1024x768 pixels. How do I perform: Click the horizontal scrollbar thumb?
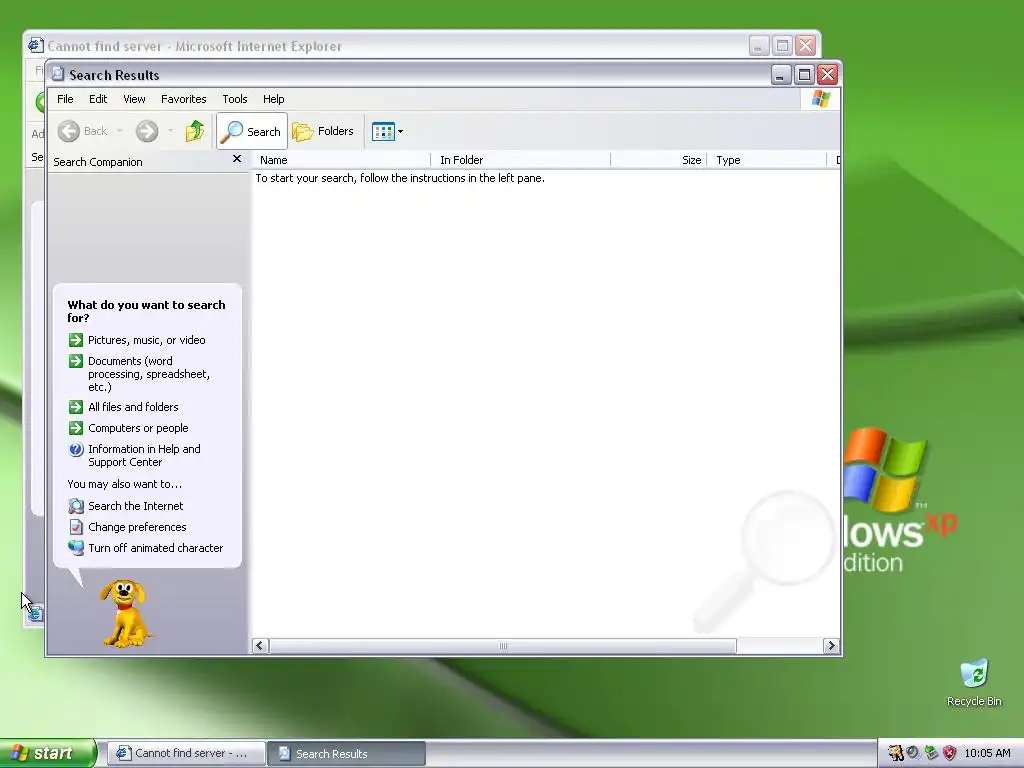point(502,646)
